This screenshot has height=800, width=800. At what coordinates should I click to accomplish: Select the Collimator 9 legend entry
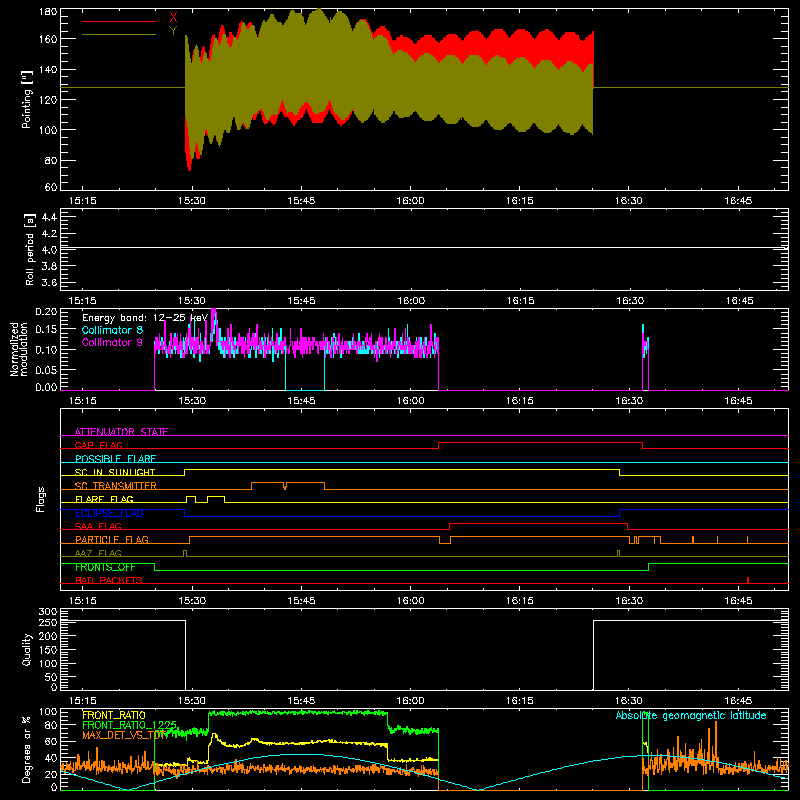112,342
